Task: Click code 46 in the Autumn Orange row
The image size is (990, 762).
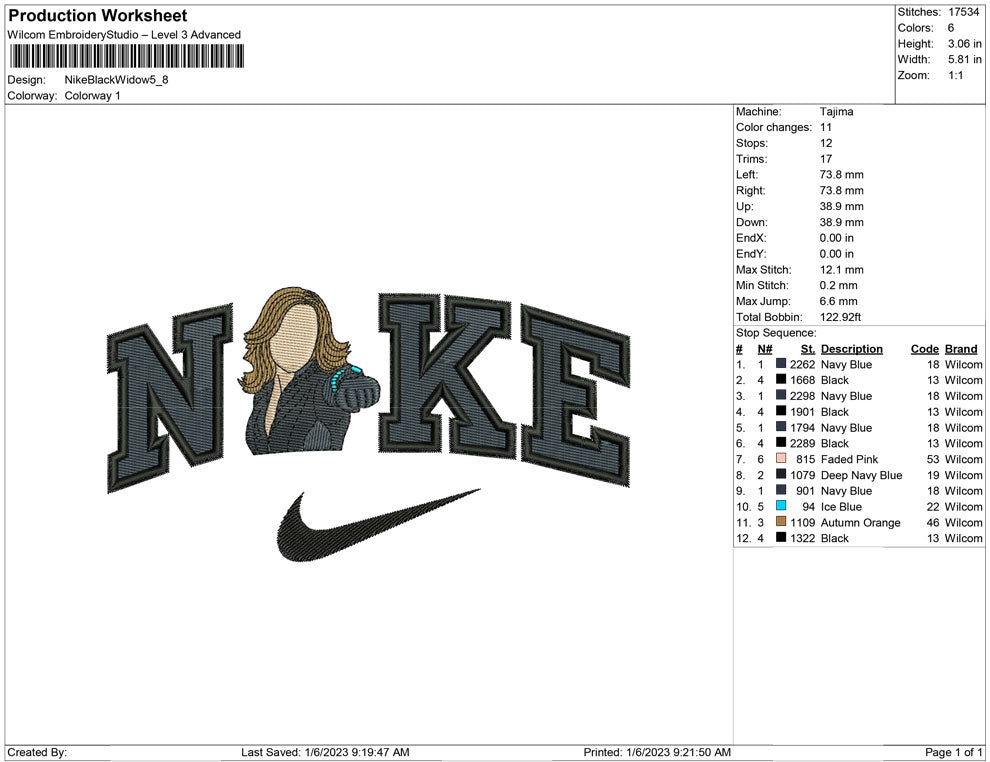Action: point(933,522)
